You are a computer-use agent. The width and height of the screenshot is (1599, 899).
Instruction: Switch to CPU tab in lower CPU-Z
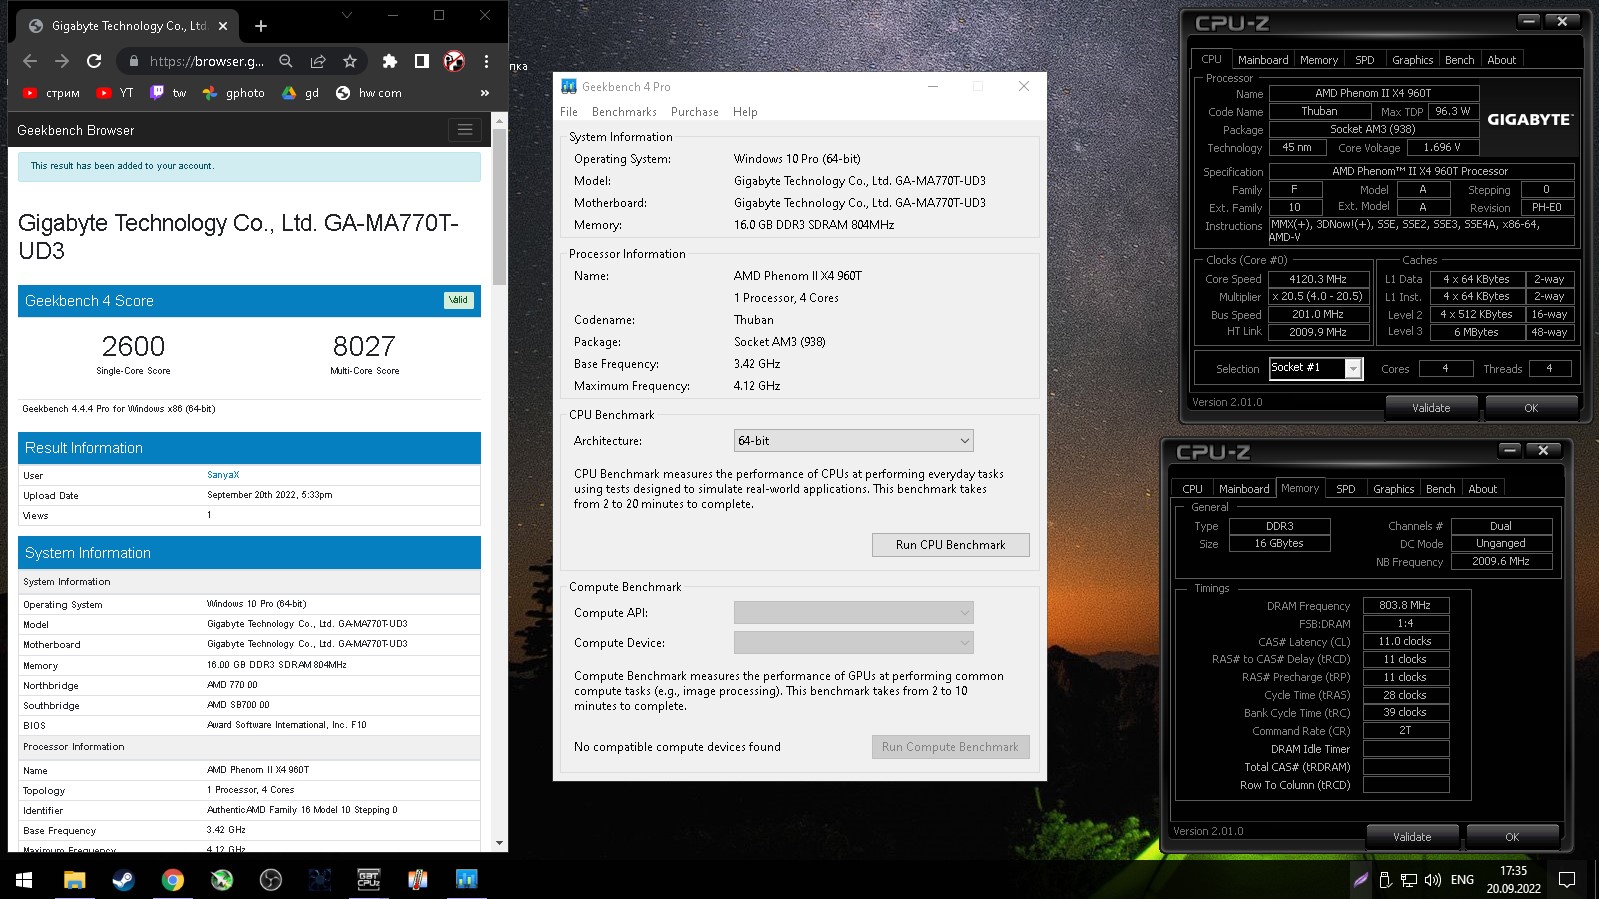pos(1192,489)
